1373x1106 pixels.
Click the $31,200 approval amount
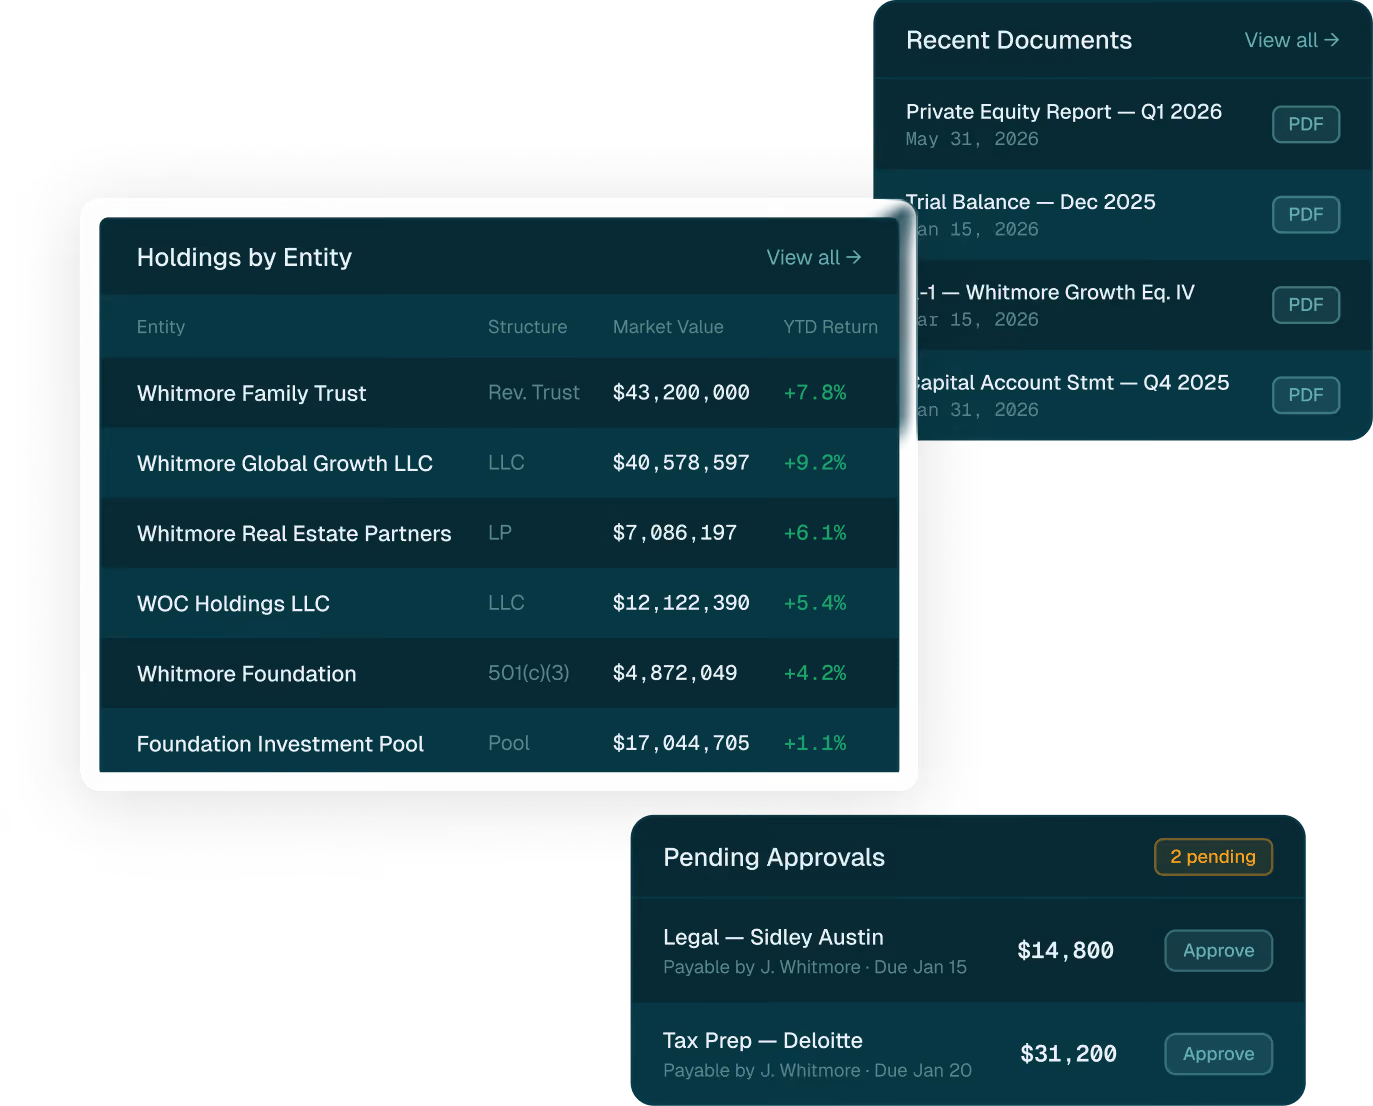tap(1068, 1054)
